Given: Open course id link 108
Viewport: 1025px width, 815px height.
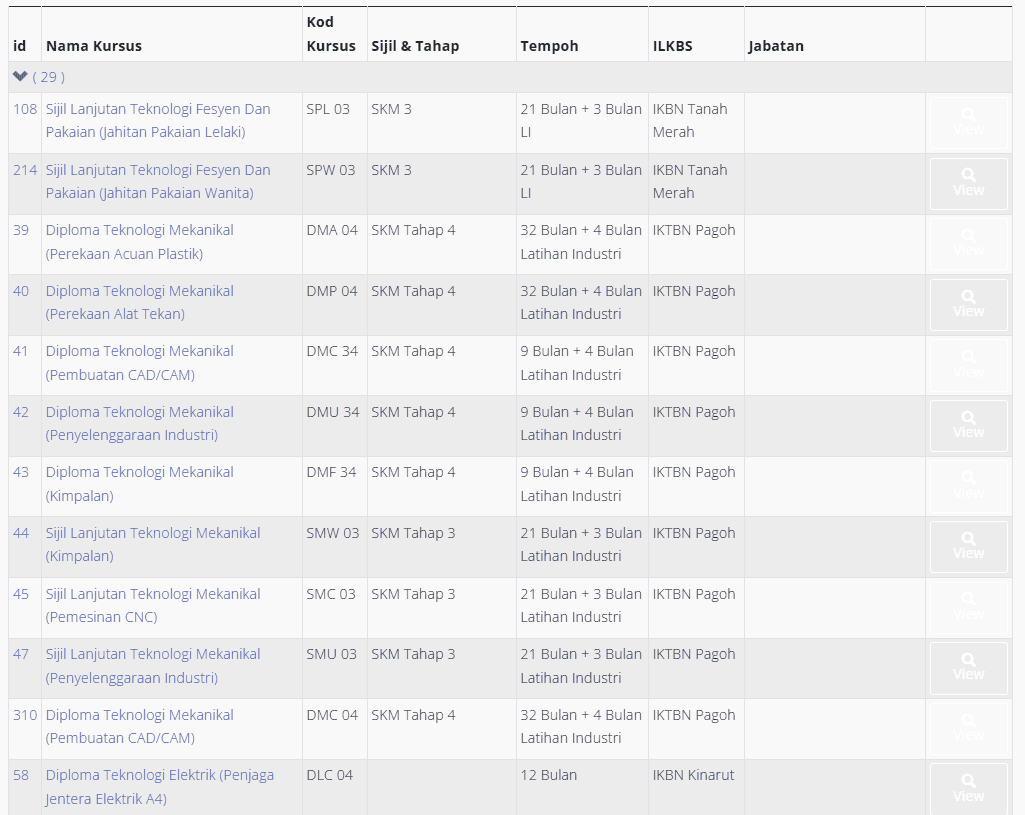Looking at the screenshot, I should tap(24, 109).
